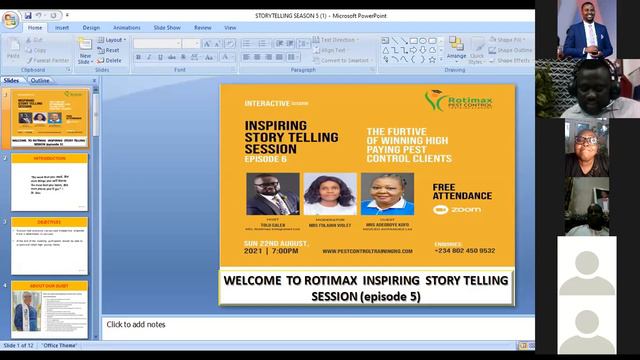Open the Insert ribbon tab
Viewport: 640px width, 360px height.
pyautogui.click(x=62, y=28)
